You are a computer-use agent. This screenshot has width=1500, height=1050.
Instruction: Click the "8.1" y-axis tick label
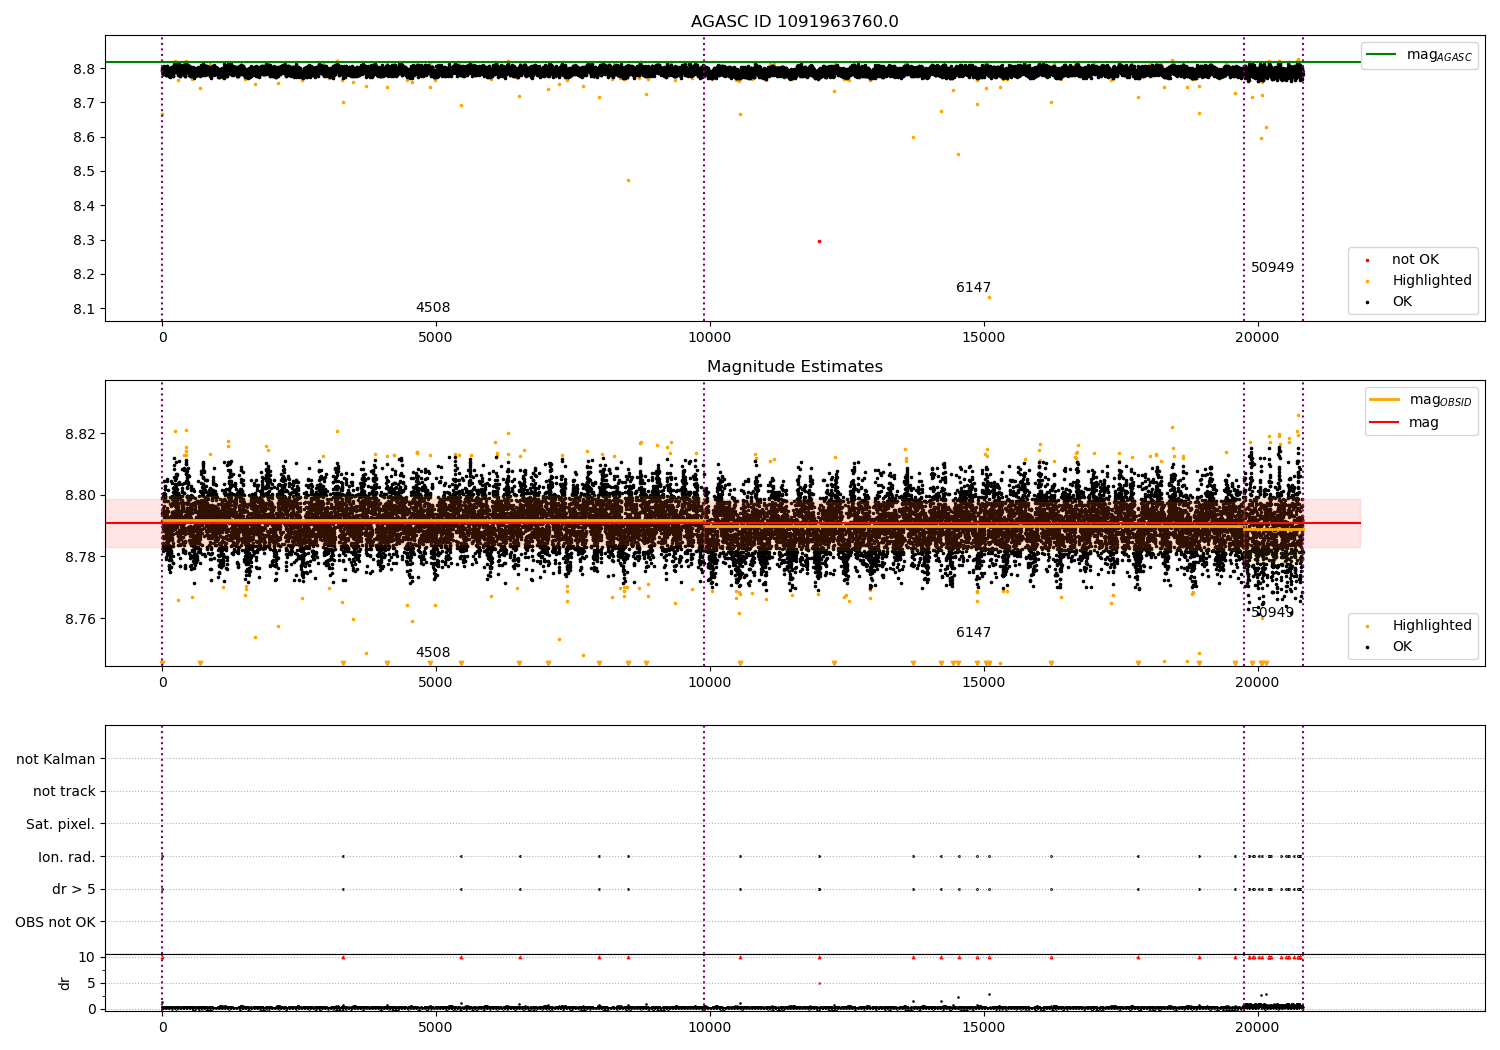coord(84,309)
